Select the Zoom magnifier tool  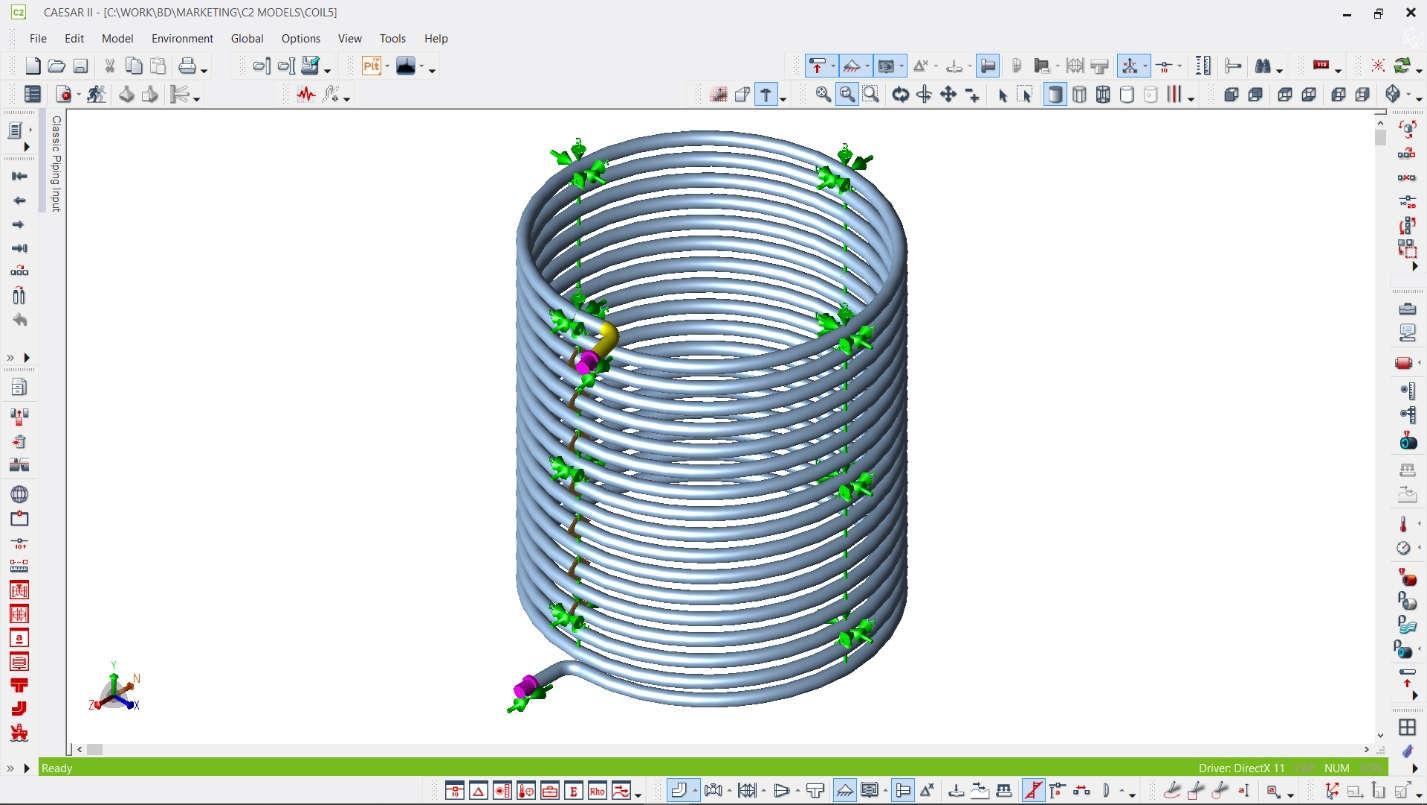(x=823, y=94)
